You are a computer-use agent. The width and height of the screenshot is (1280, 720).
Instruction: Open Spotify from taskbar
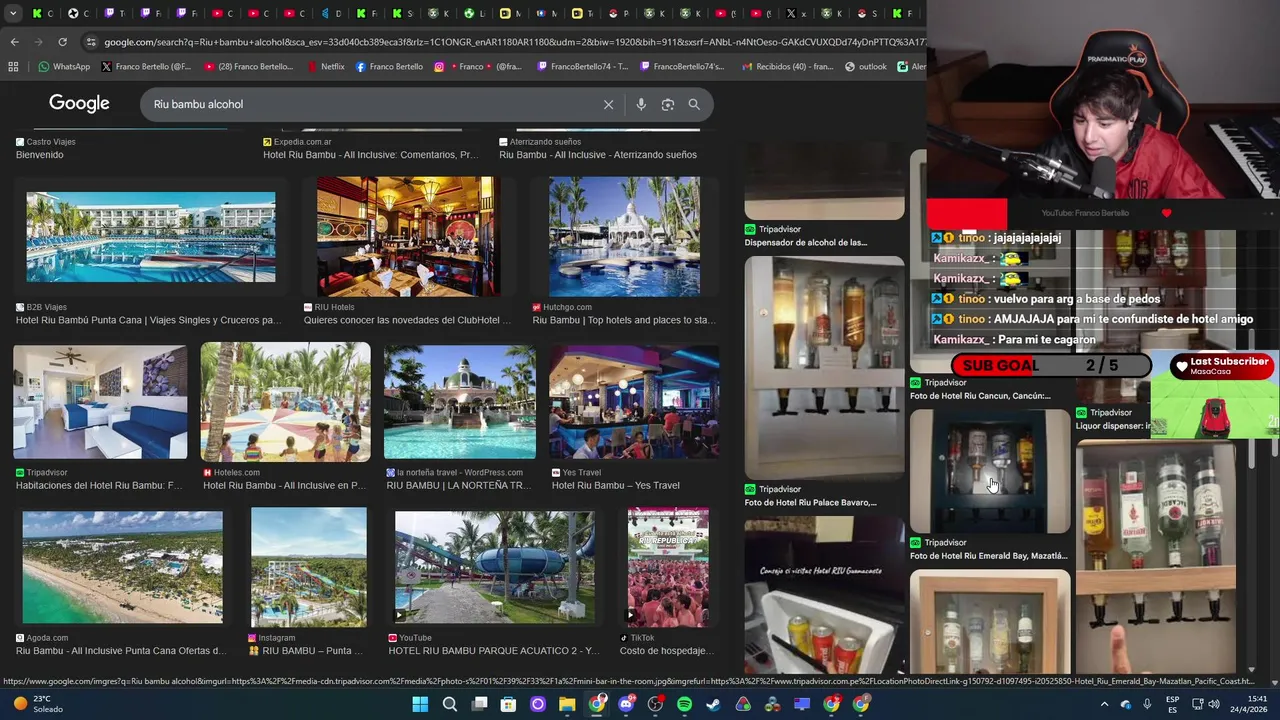[684, 704]
